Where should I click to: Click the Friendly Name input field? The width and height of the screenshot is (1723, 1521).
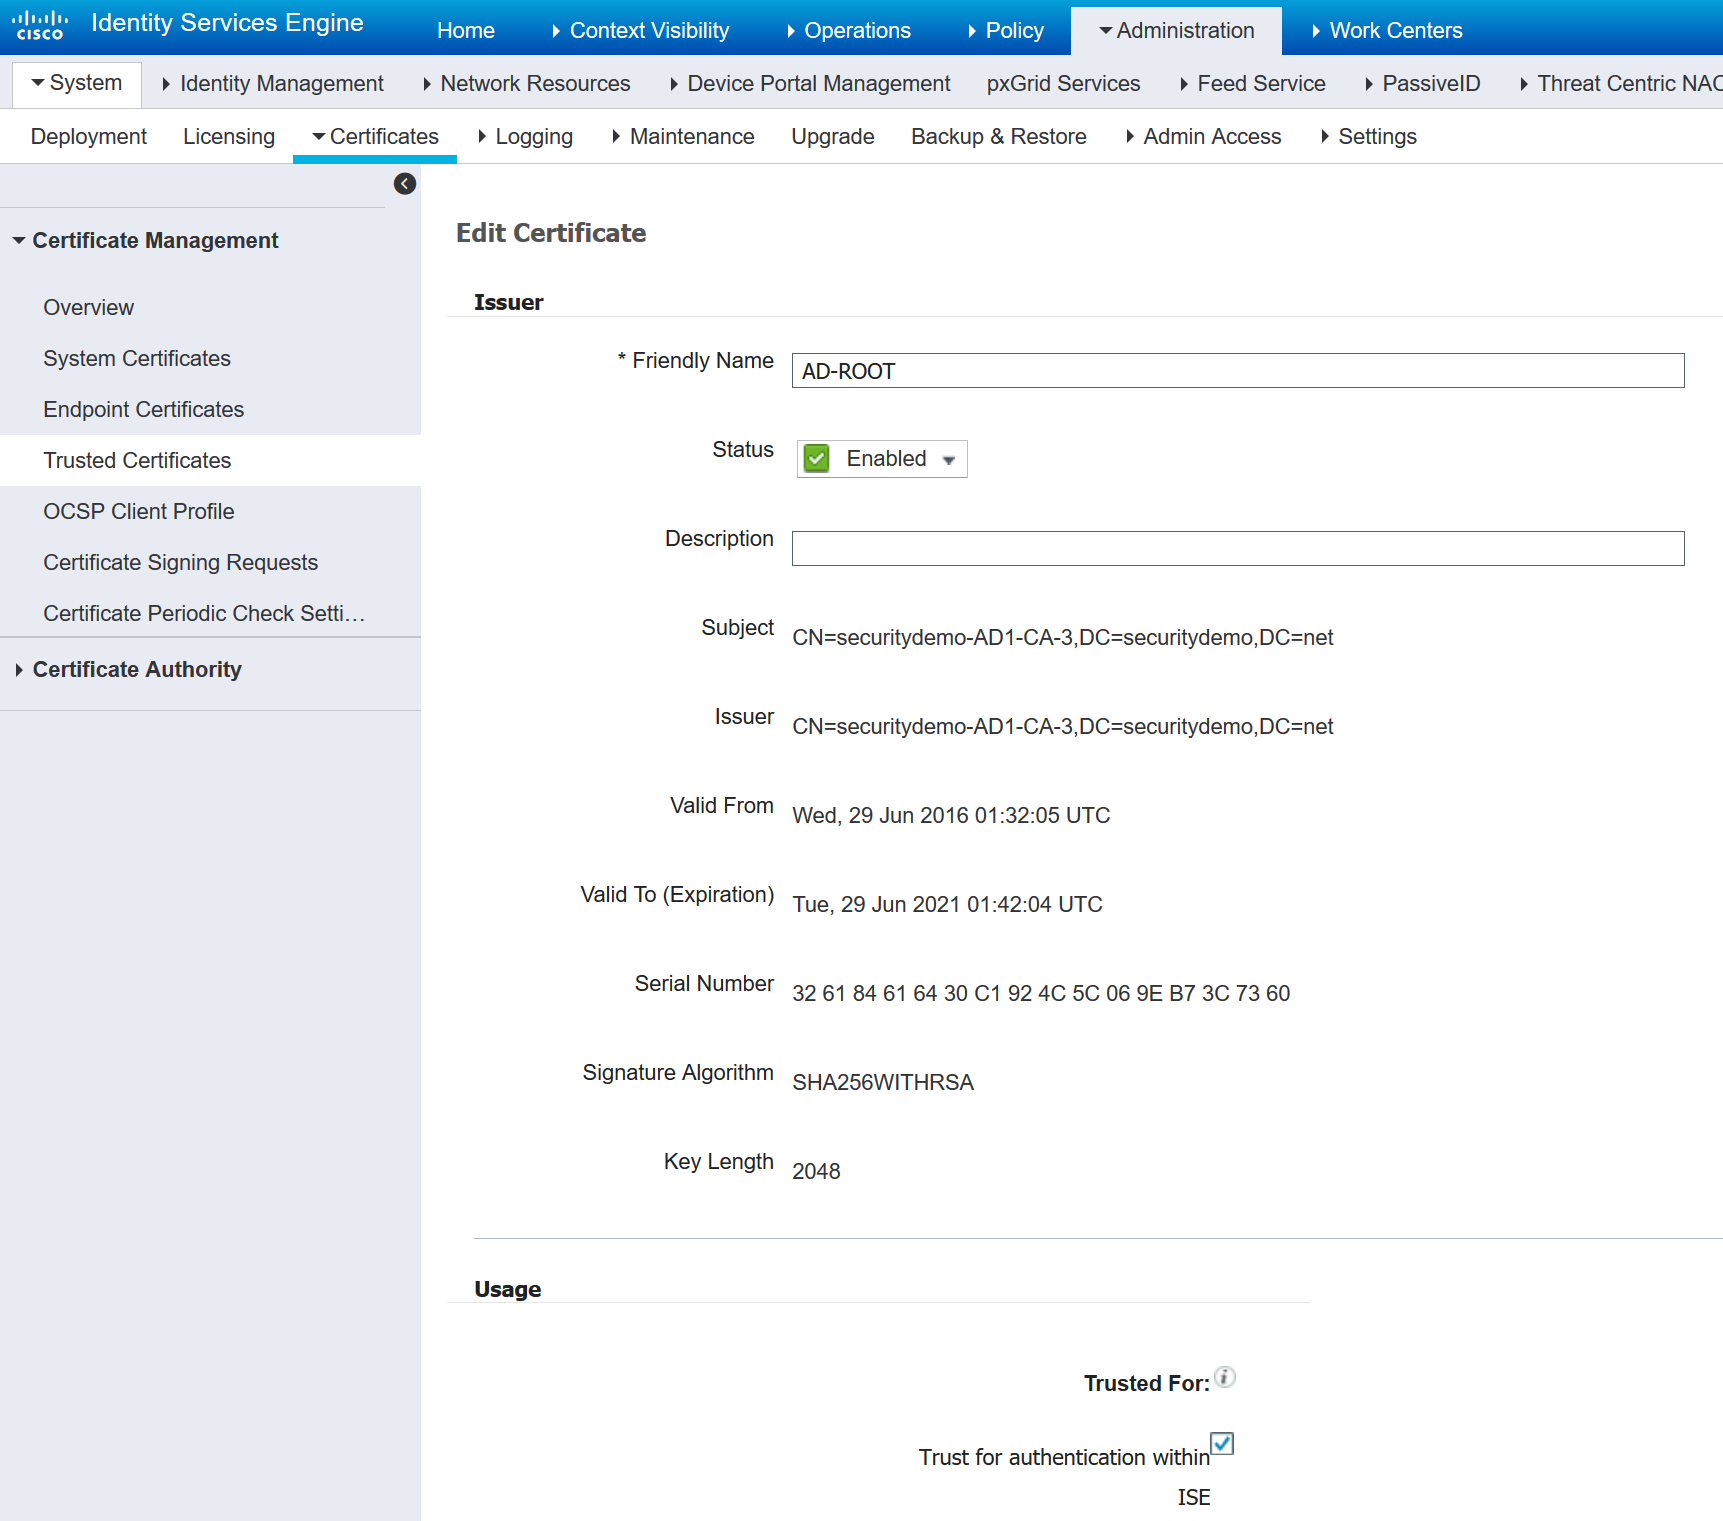1238,371
